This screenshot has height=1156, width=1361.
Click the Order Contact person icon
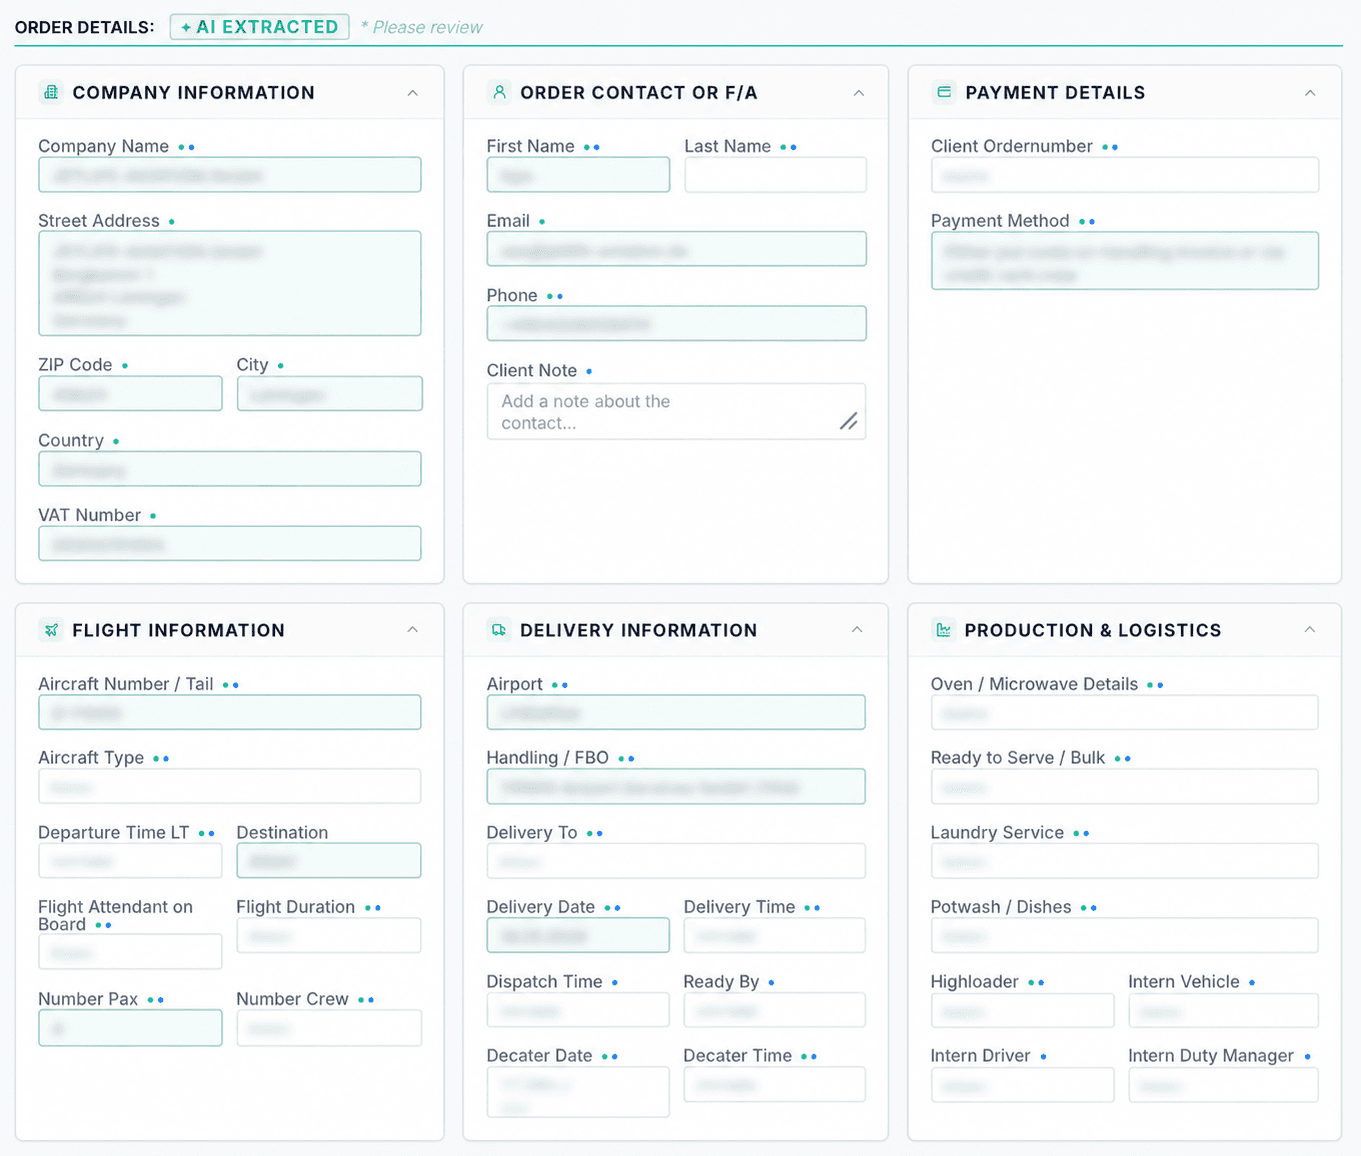(x=499, y=92)
